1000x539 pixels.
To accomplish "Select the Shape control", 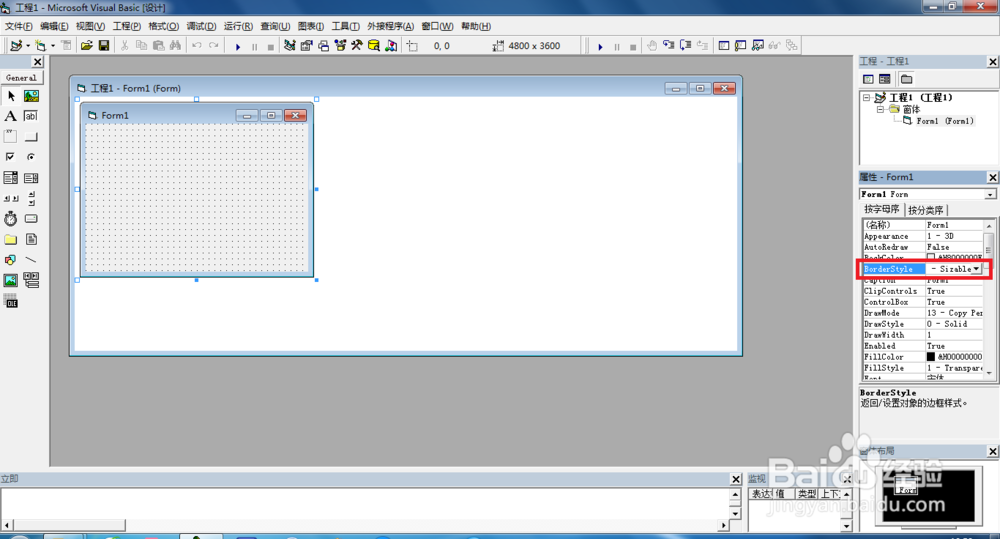I will point(11,260).
